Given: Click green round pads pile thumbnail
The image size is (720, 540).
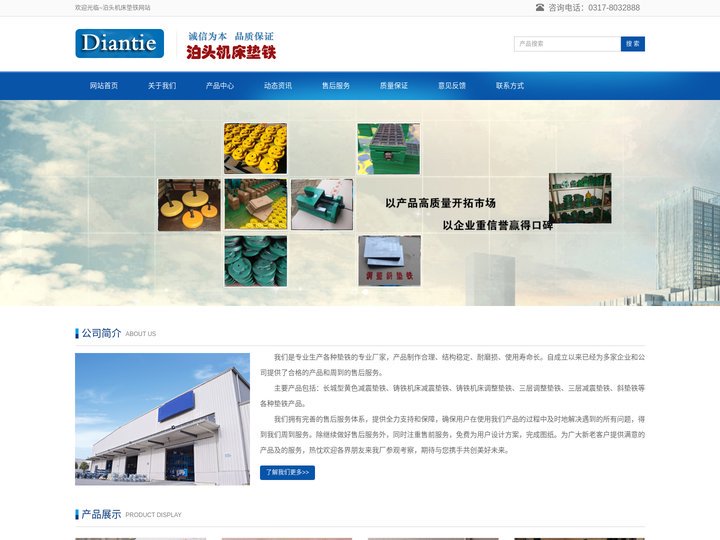Looking at the screenshot, I should click(x=255, y=261).
